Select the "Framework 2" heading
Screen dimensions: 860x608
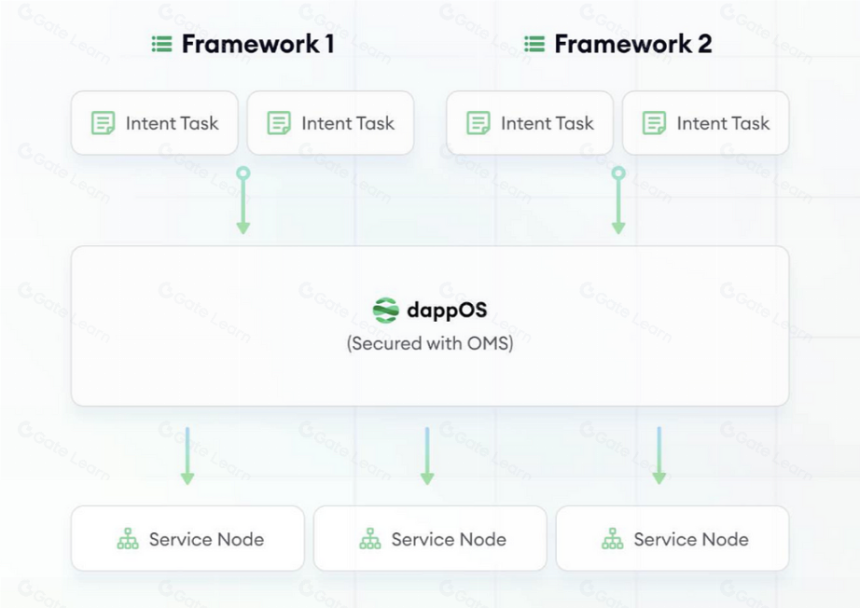633,44
